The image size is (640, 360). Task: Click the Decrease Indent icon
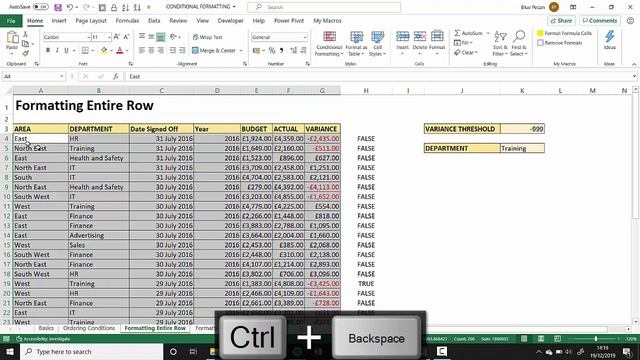pyautogui.click(x=173, y=51)
